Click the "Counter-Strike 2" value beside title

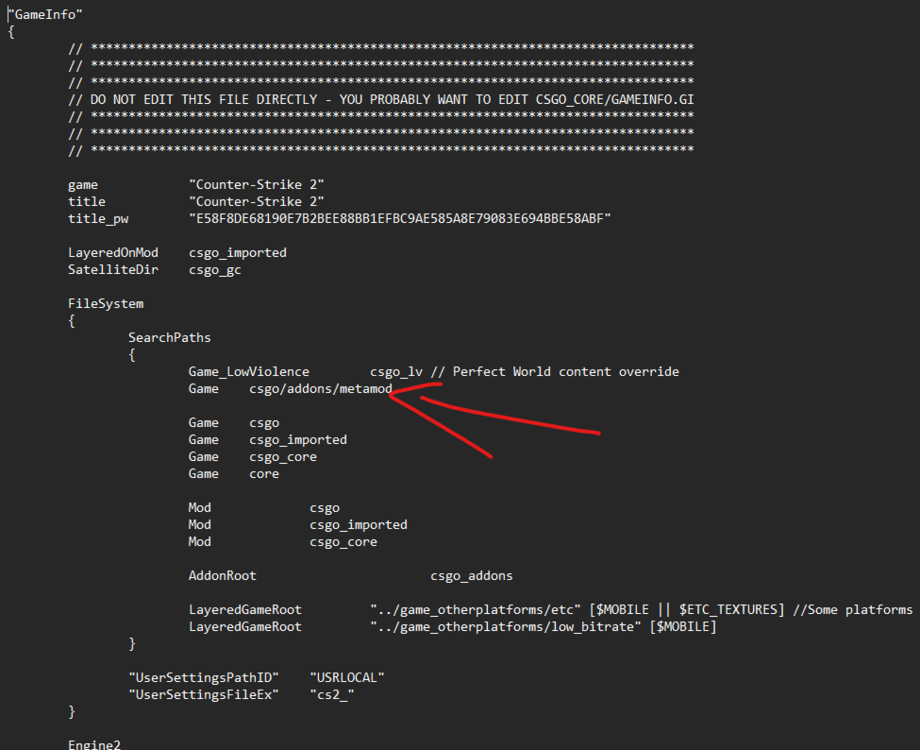[256, 202]
